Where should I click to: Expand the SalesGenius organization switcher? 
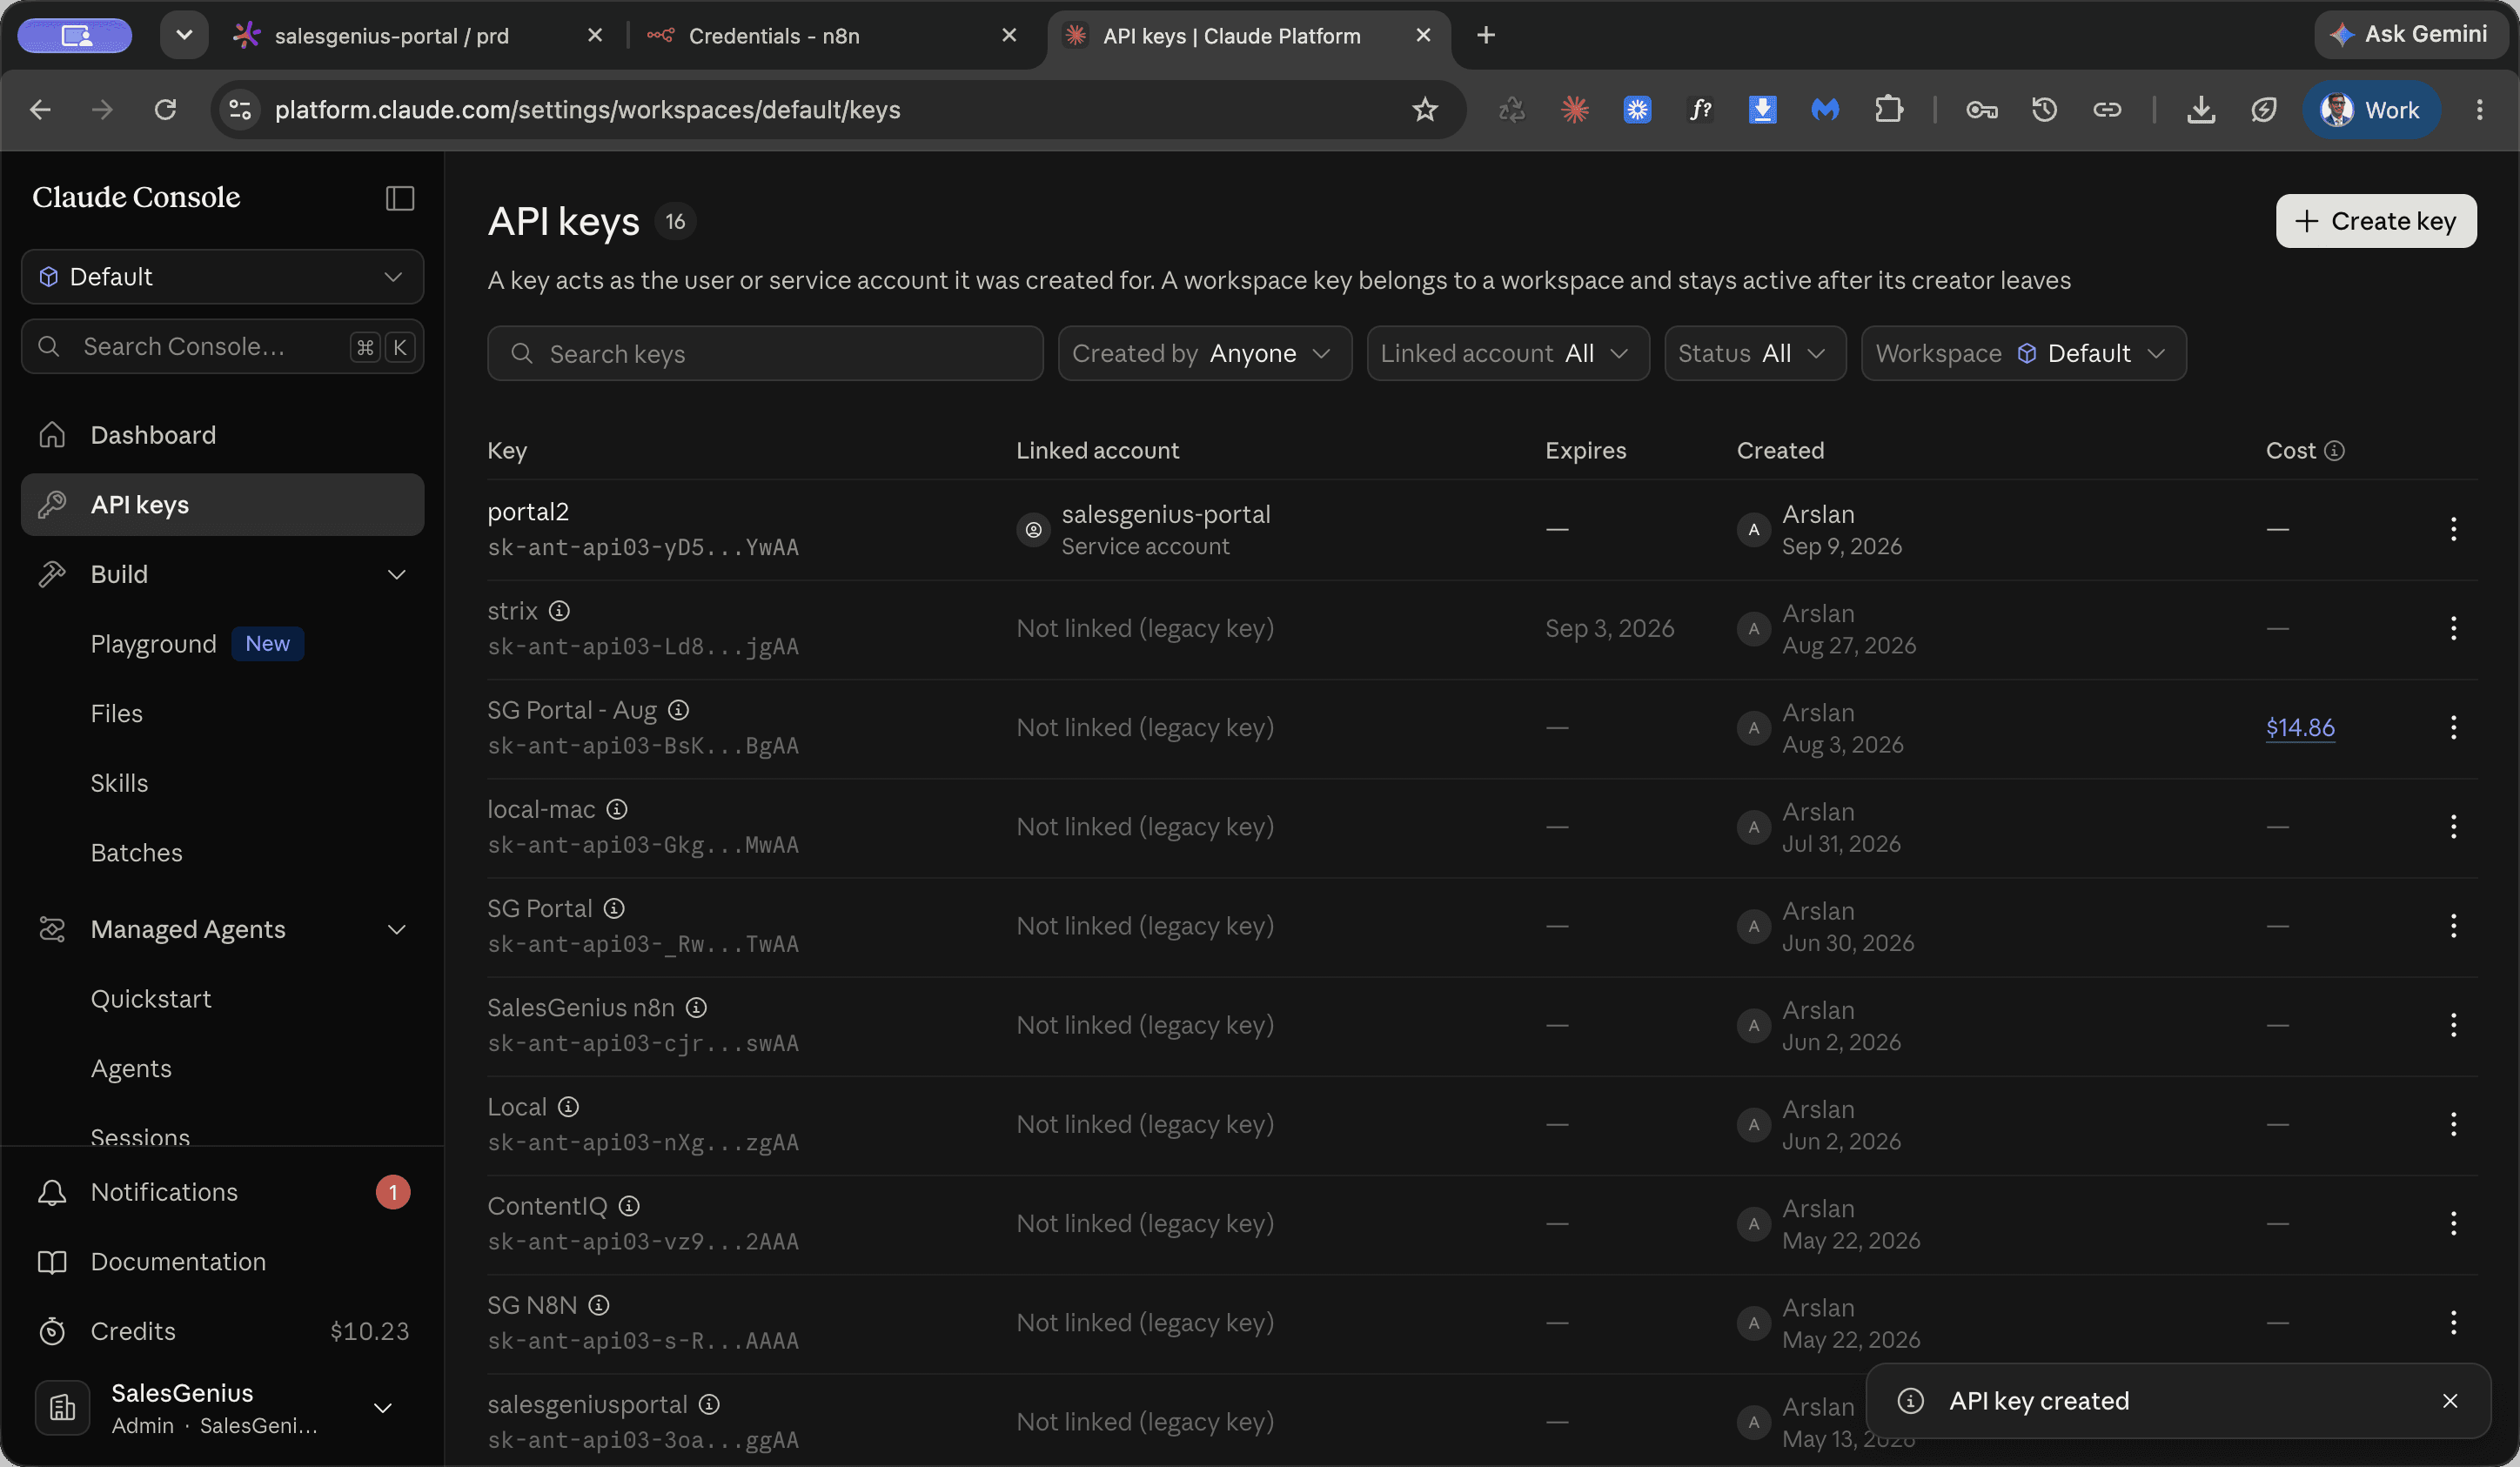[222, 1408]
